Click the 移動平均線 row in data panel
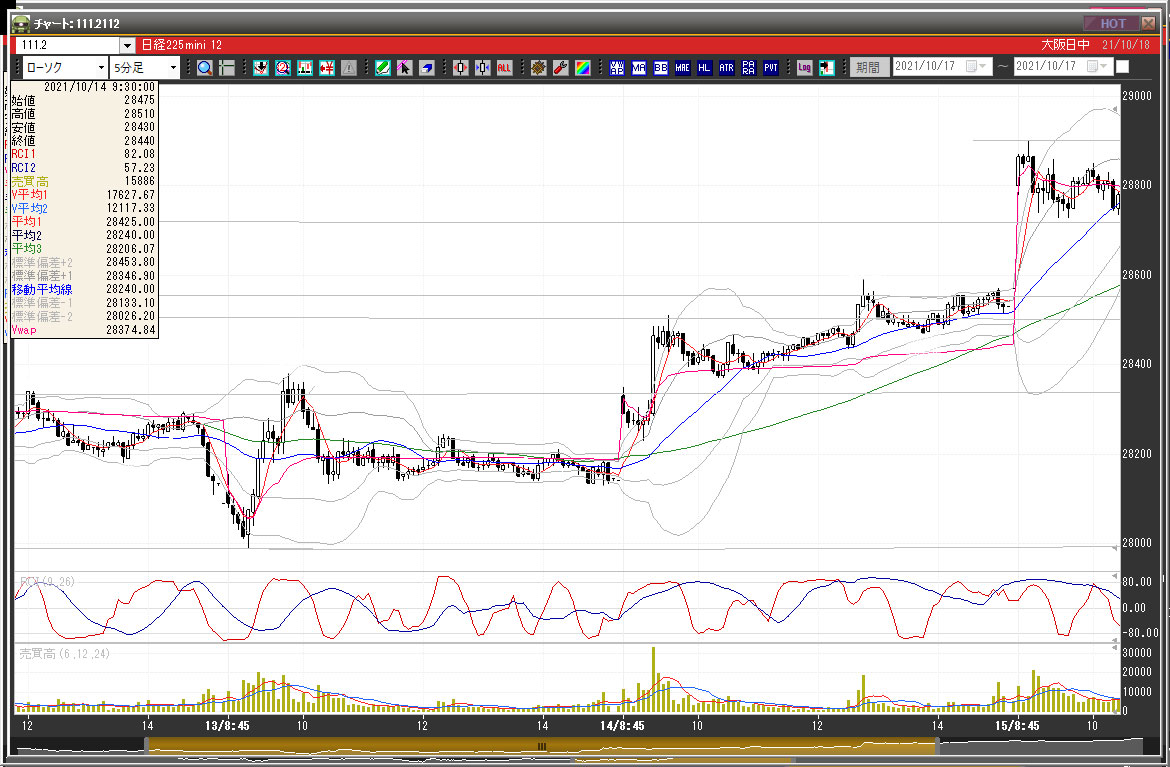 pos(84,289)
